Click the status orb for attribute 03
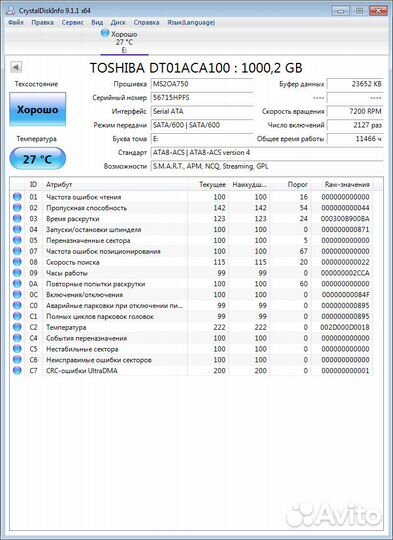 [17, 218]
